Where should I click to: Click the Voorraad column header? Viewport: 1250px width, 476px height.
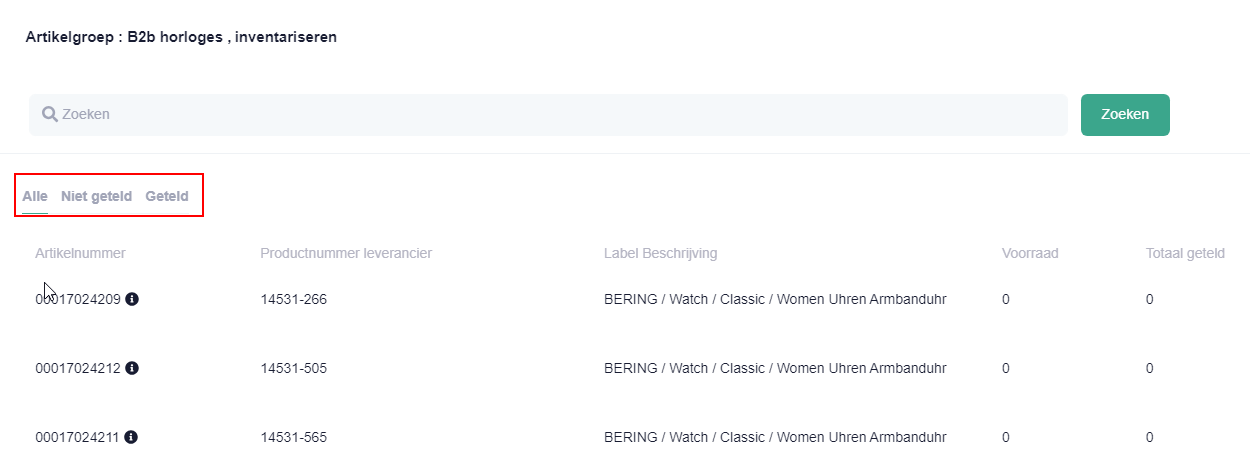tap(1030, 253)
